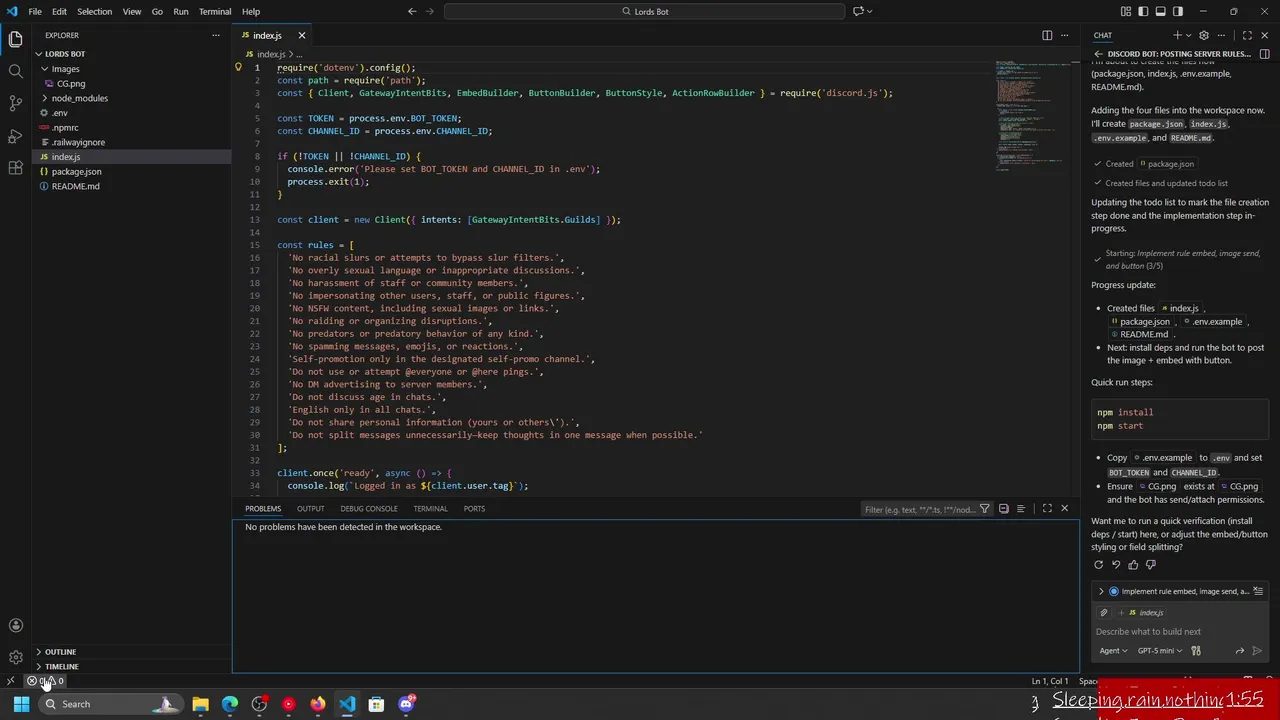Open the Accounts icon in activity bar

point(15,626)
